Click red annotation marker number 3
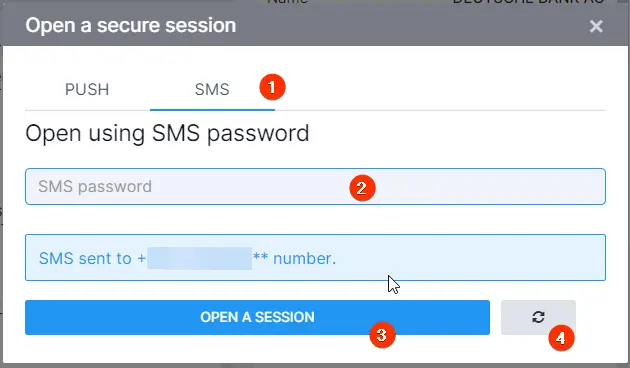Viewport: 630px width, 368px height. pos(382,335)
